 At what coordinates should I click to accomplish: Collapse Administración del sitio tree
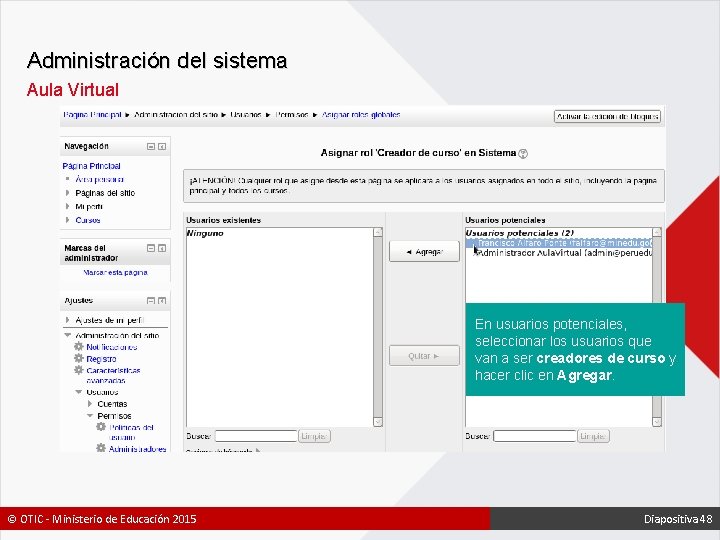[x=68, y=335]
